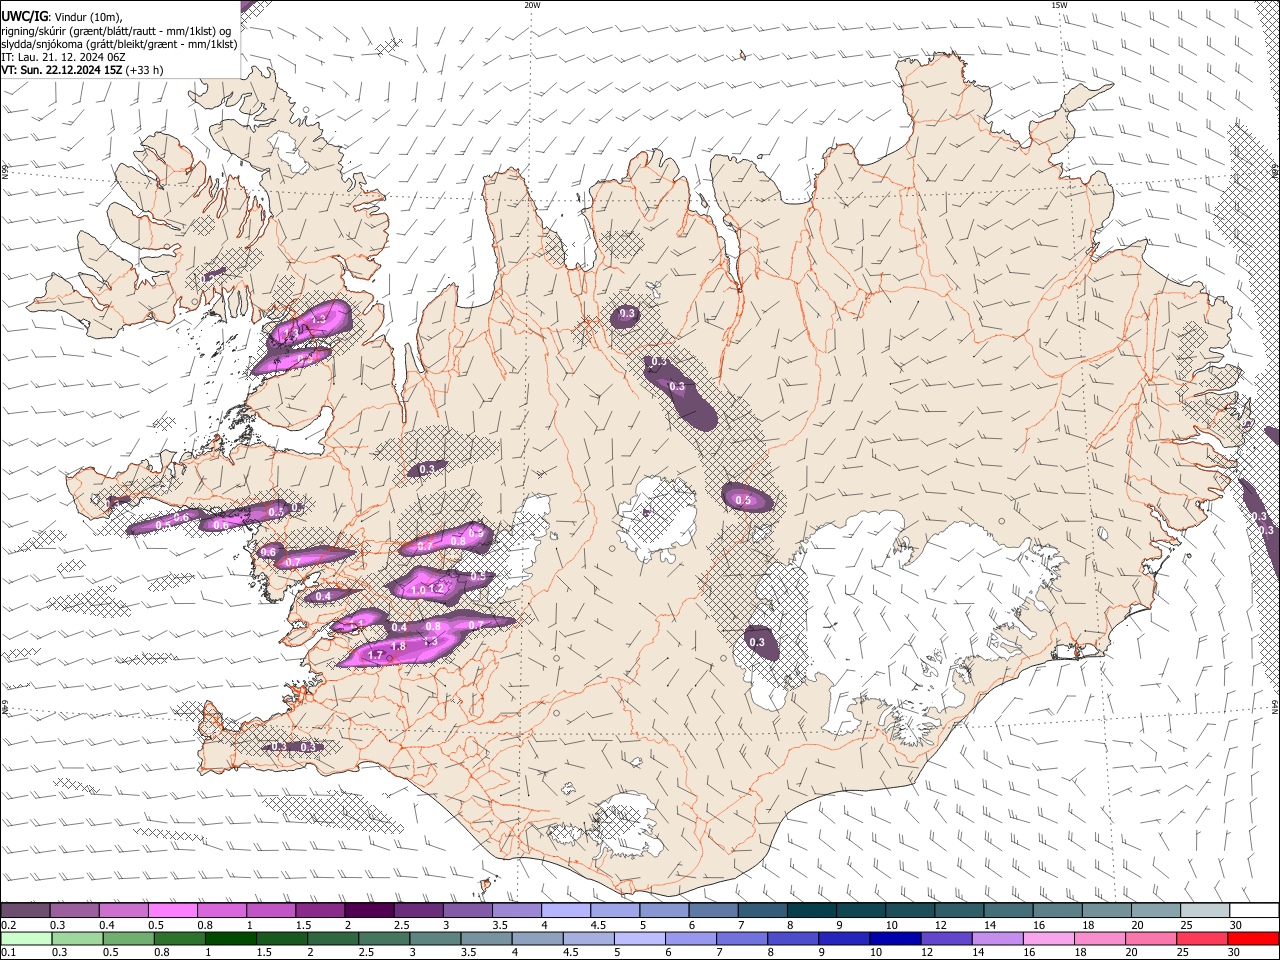The width and height of the screenshot is (1280, 960).
Task: Click the 1.7 precipitation value on the map
Action: coord(376,655)
